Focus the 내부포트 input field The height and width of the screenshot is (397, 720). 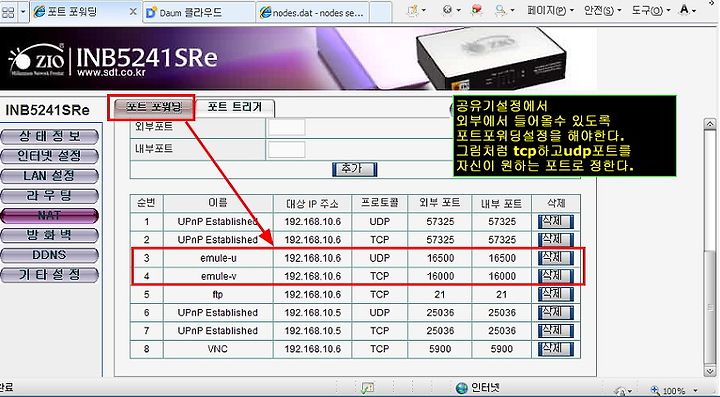tap(287, 150)
